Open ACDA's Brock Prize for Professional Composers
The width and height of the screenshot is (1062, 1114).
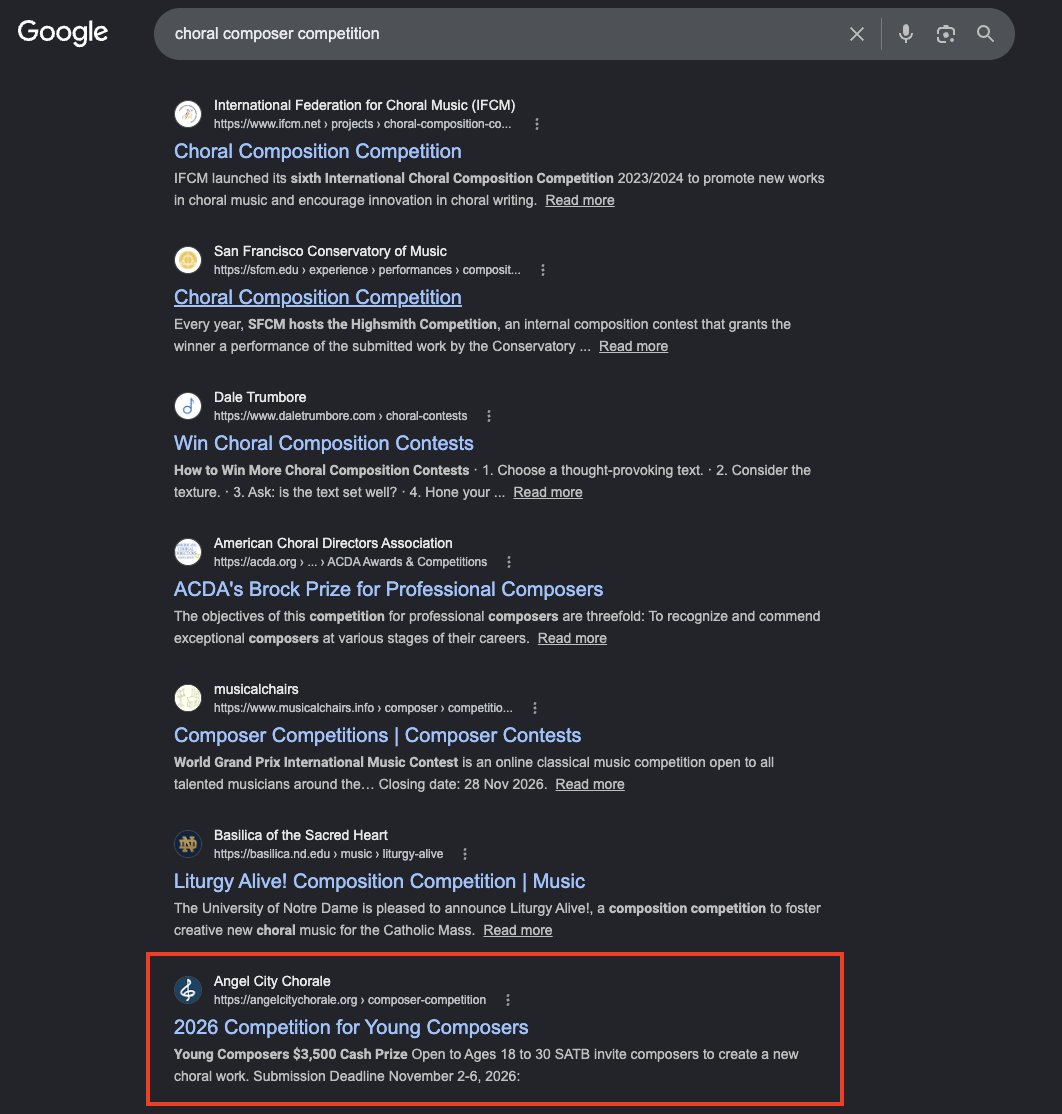coord(389,589)
